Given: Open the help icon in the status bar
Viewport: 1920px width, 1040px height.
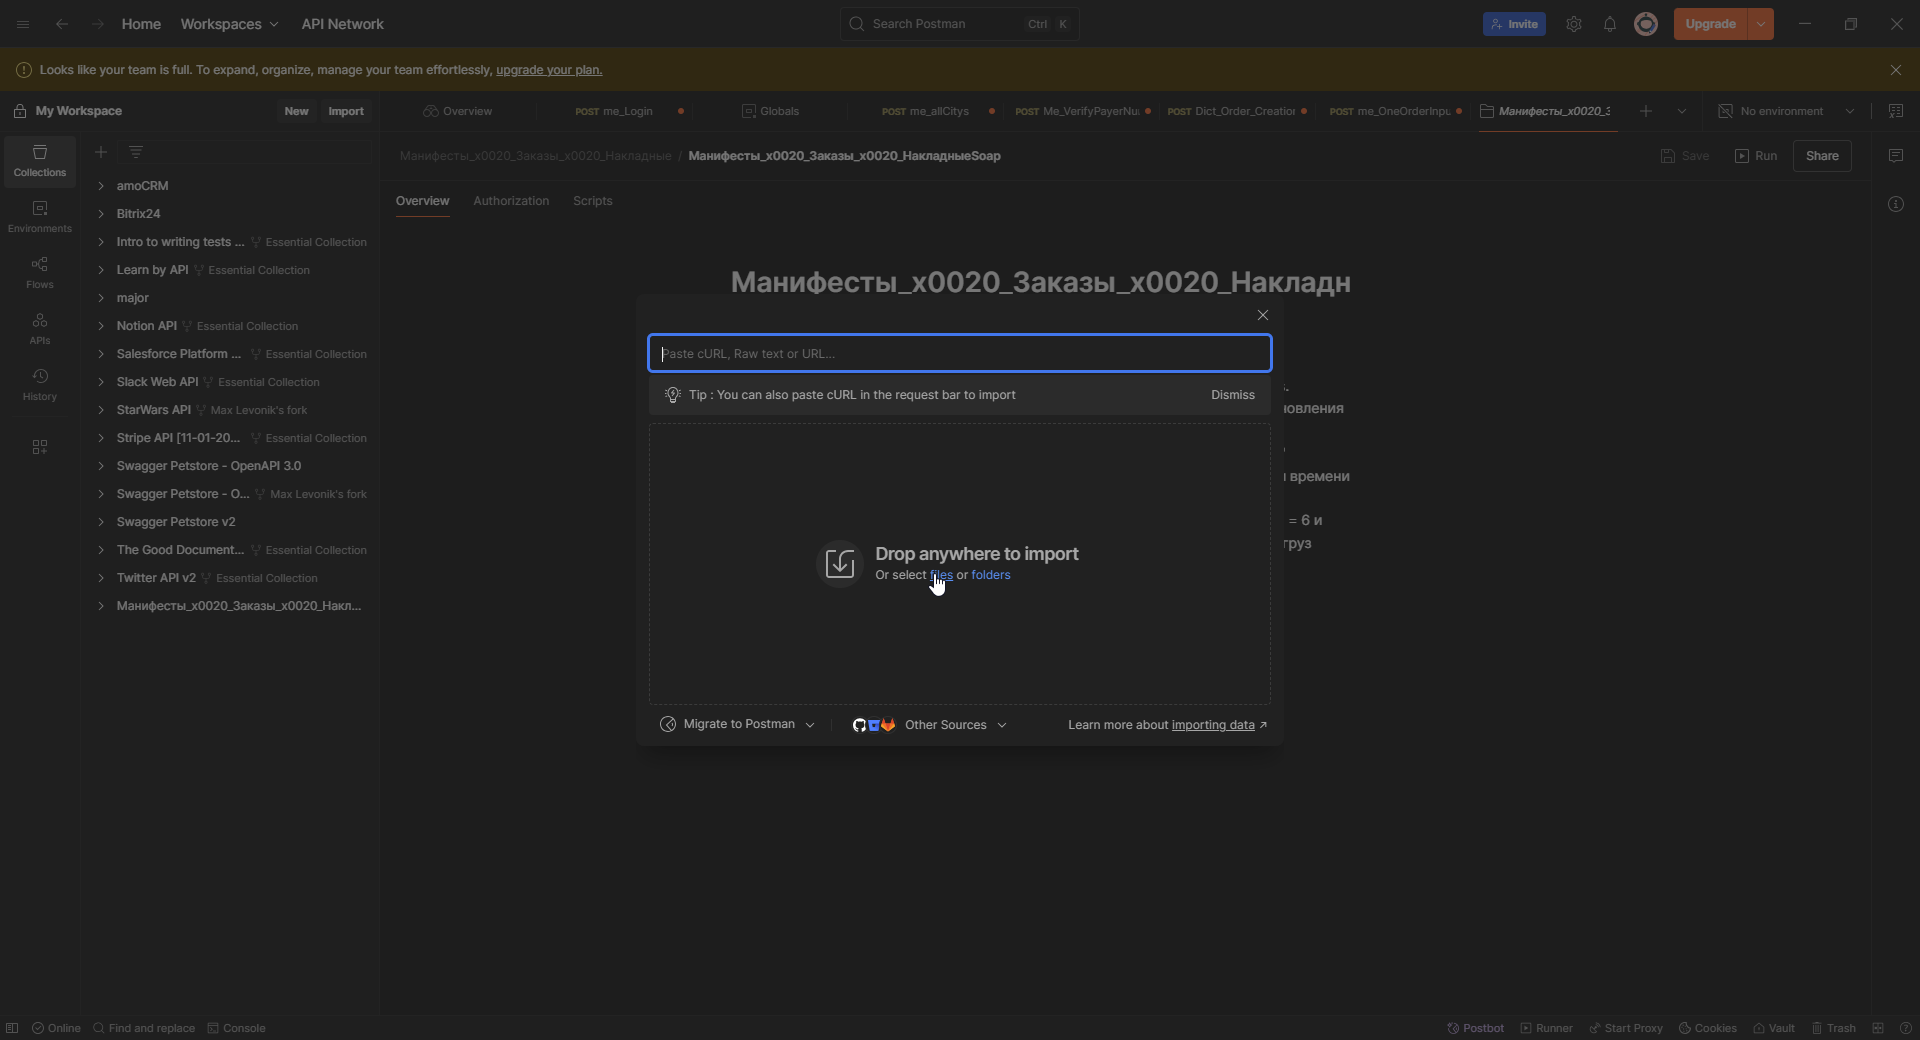Looking at the screenshot, I should (x=1905, y=1028).
